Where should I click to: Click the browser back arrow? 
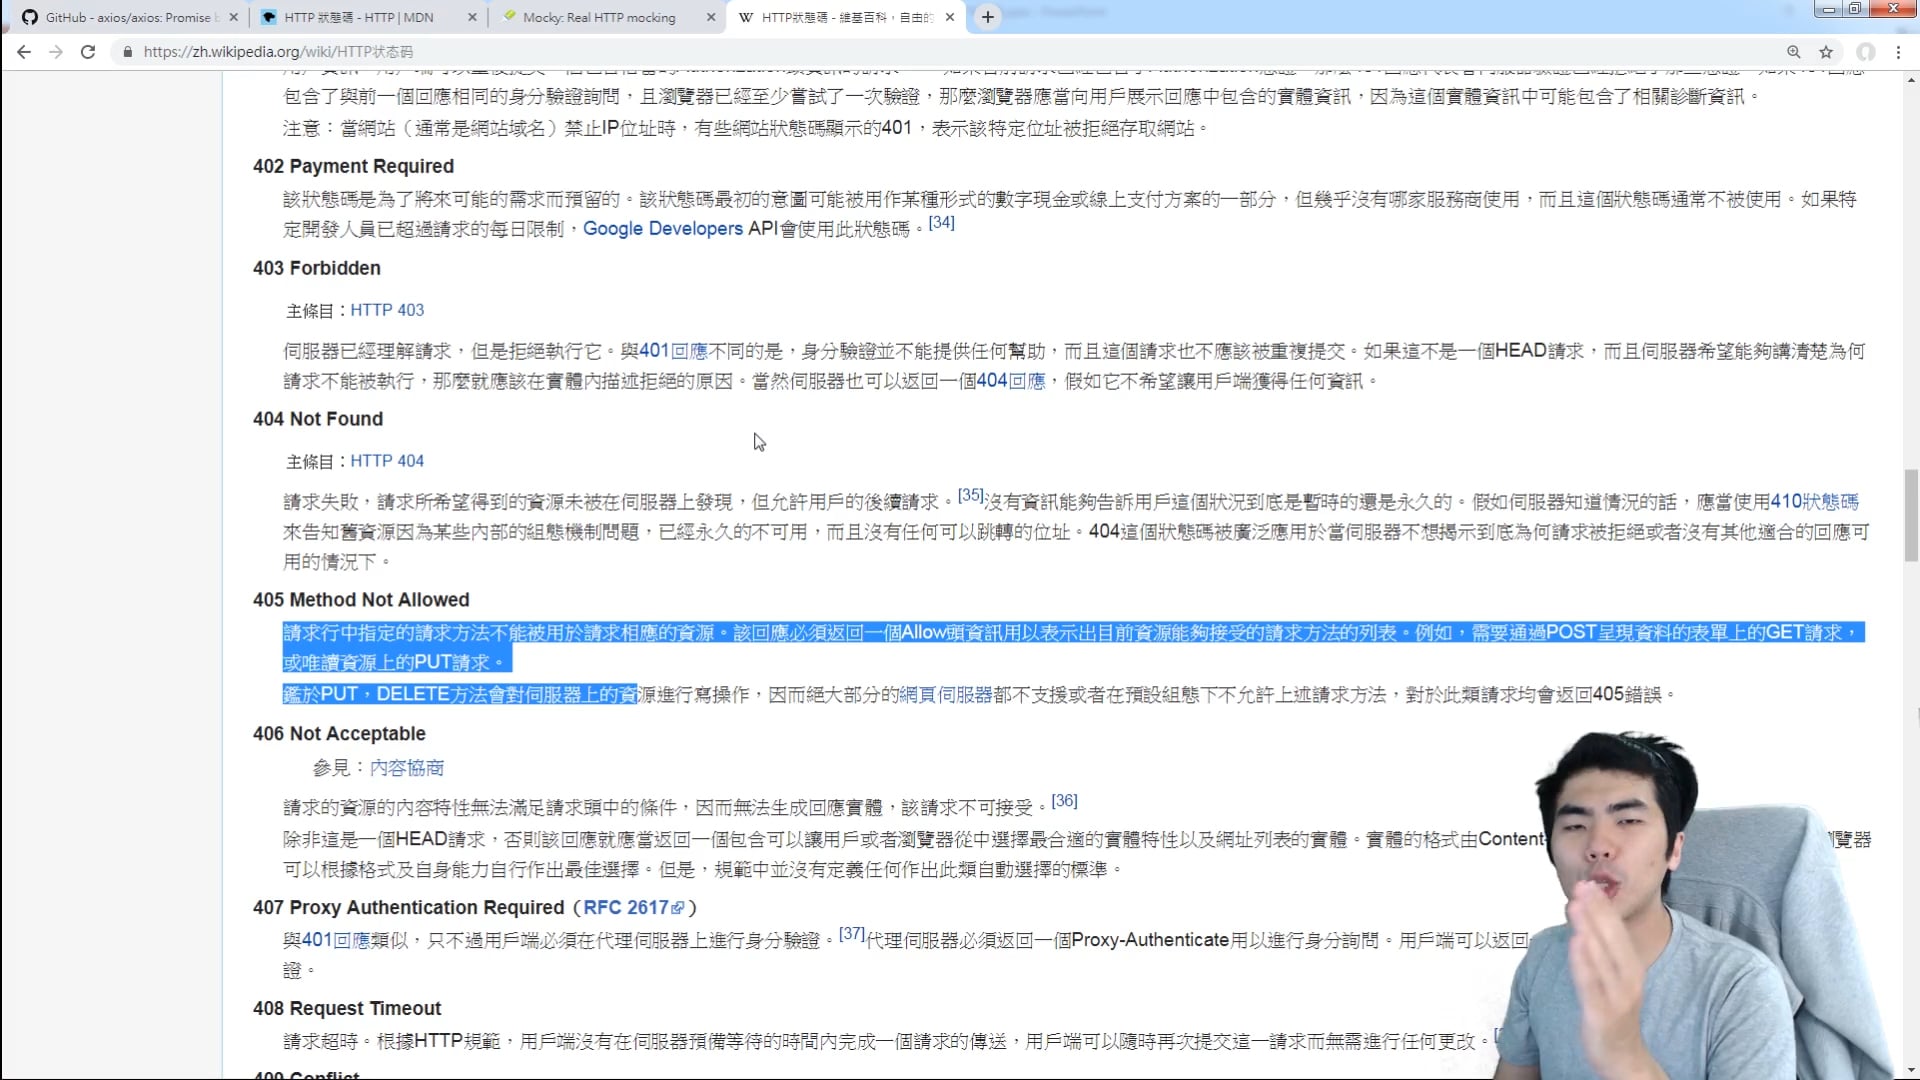(x=24, y=52)
